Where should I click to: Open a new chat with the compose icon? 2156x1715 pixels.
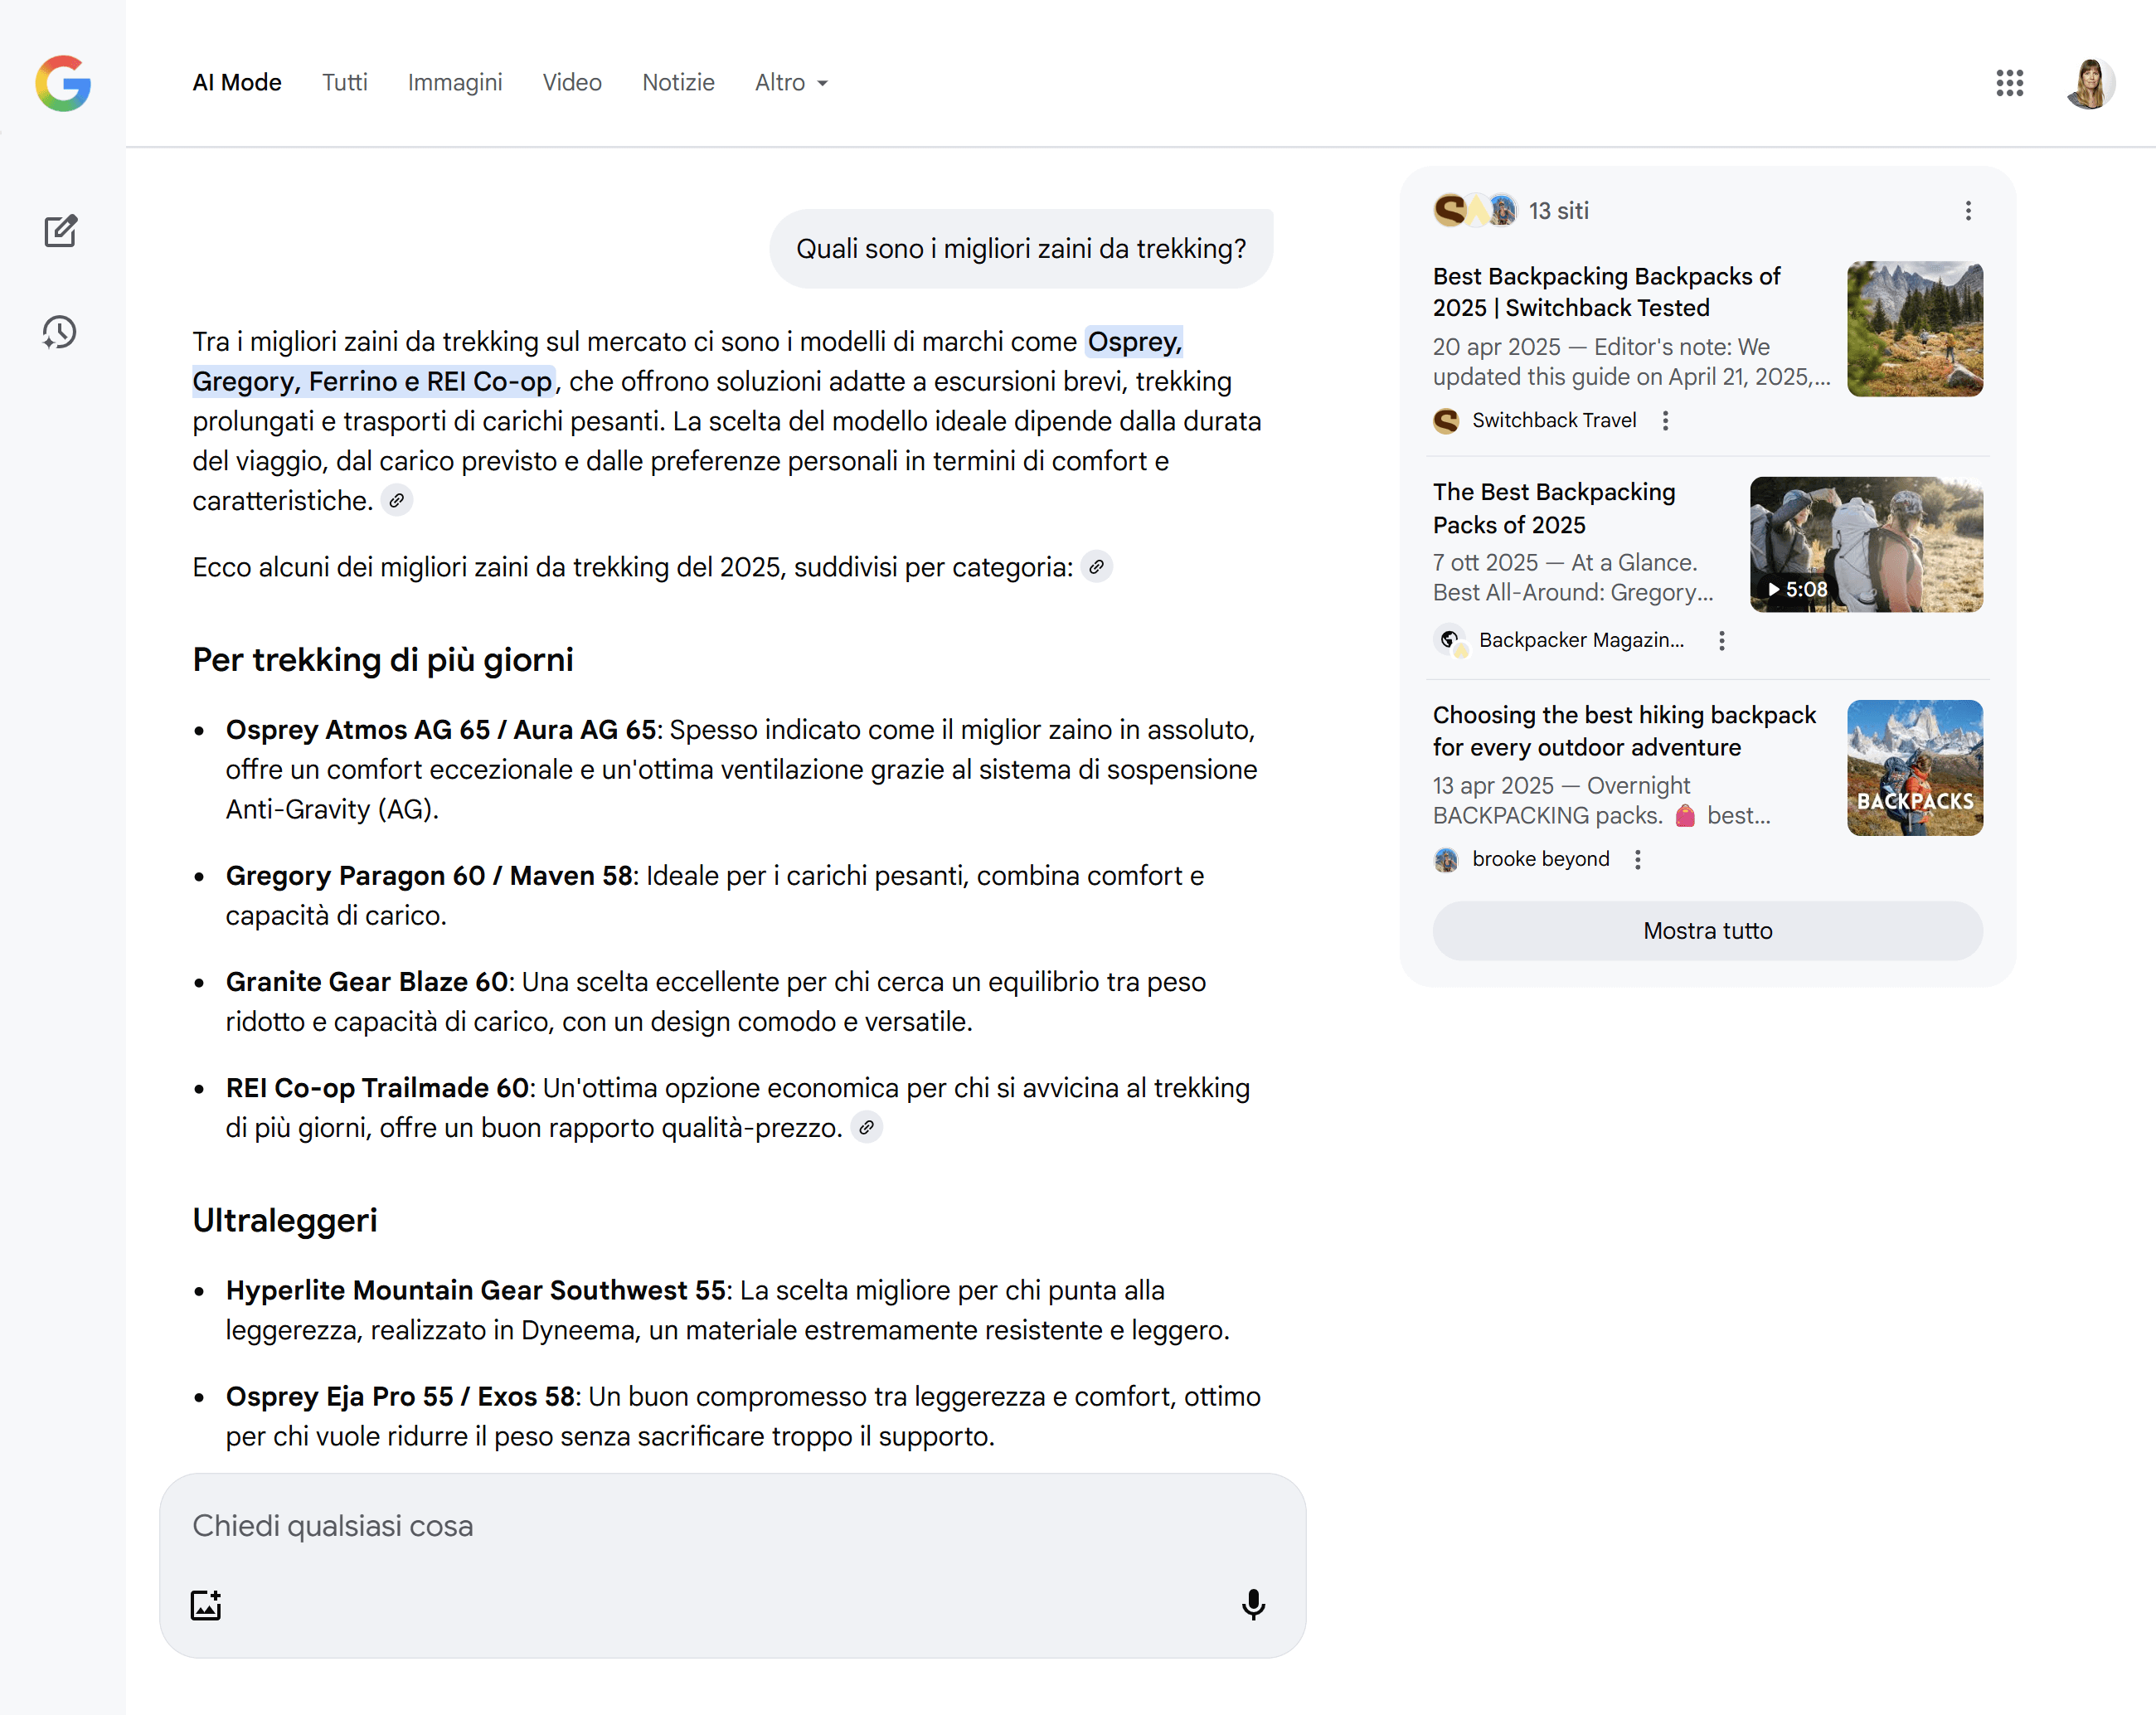(x=61, y=231)
